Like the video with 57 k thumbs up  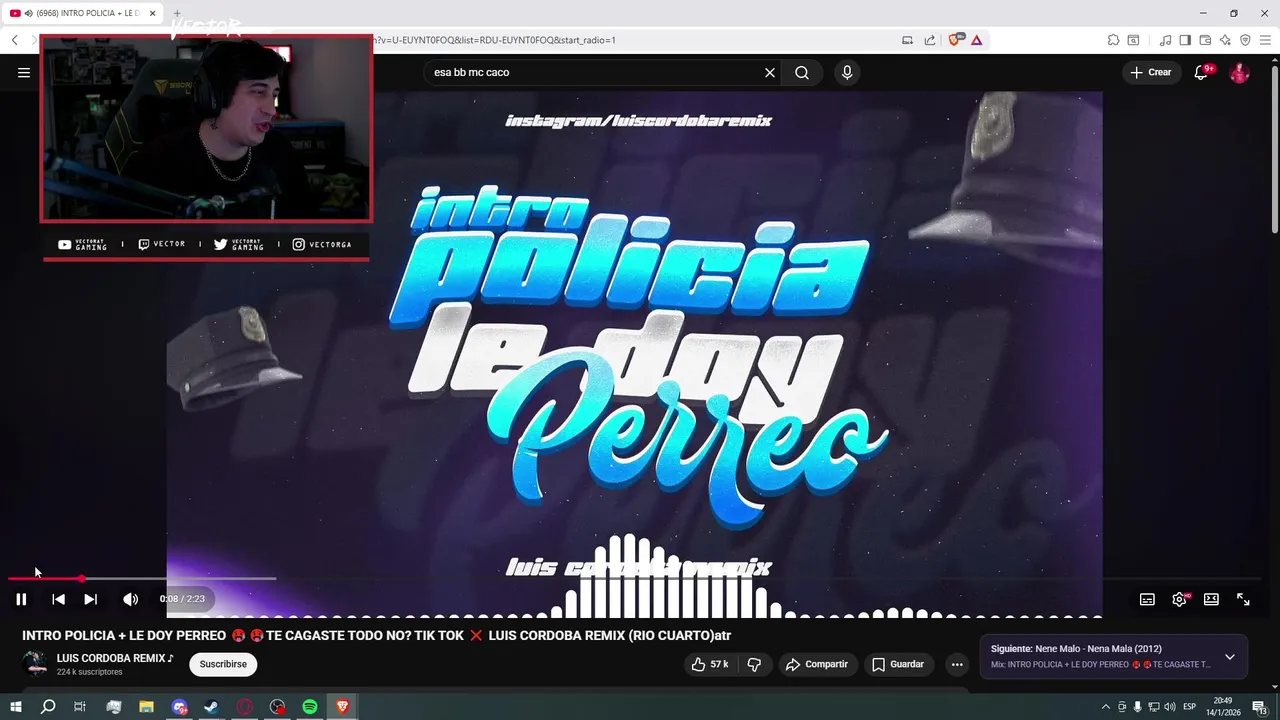pyautogui.click(x=710, y=664)
